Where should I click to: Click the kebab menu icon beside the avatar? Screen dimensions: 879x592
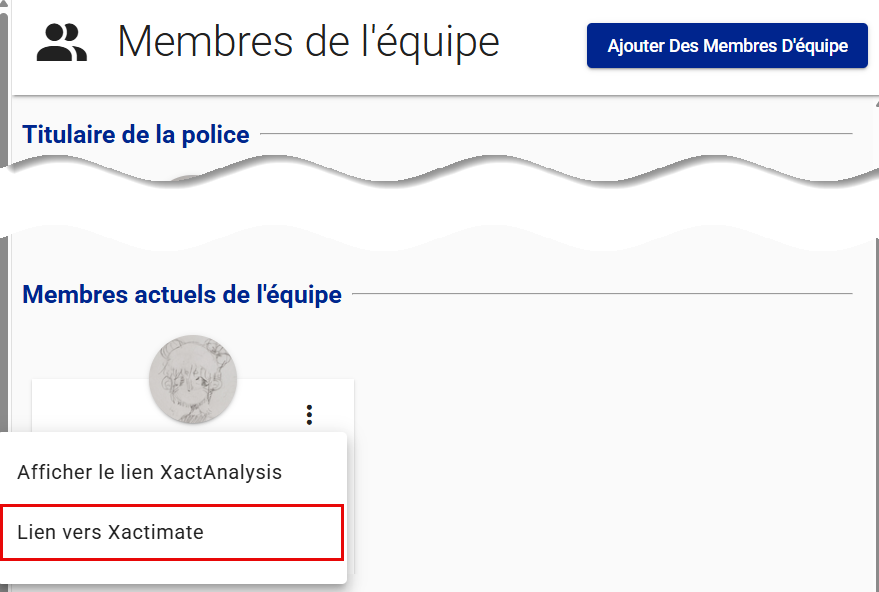tap(310, 414)
